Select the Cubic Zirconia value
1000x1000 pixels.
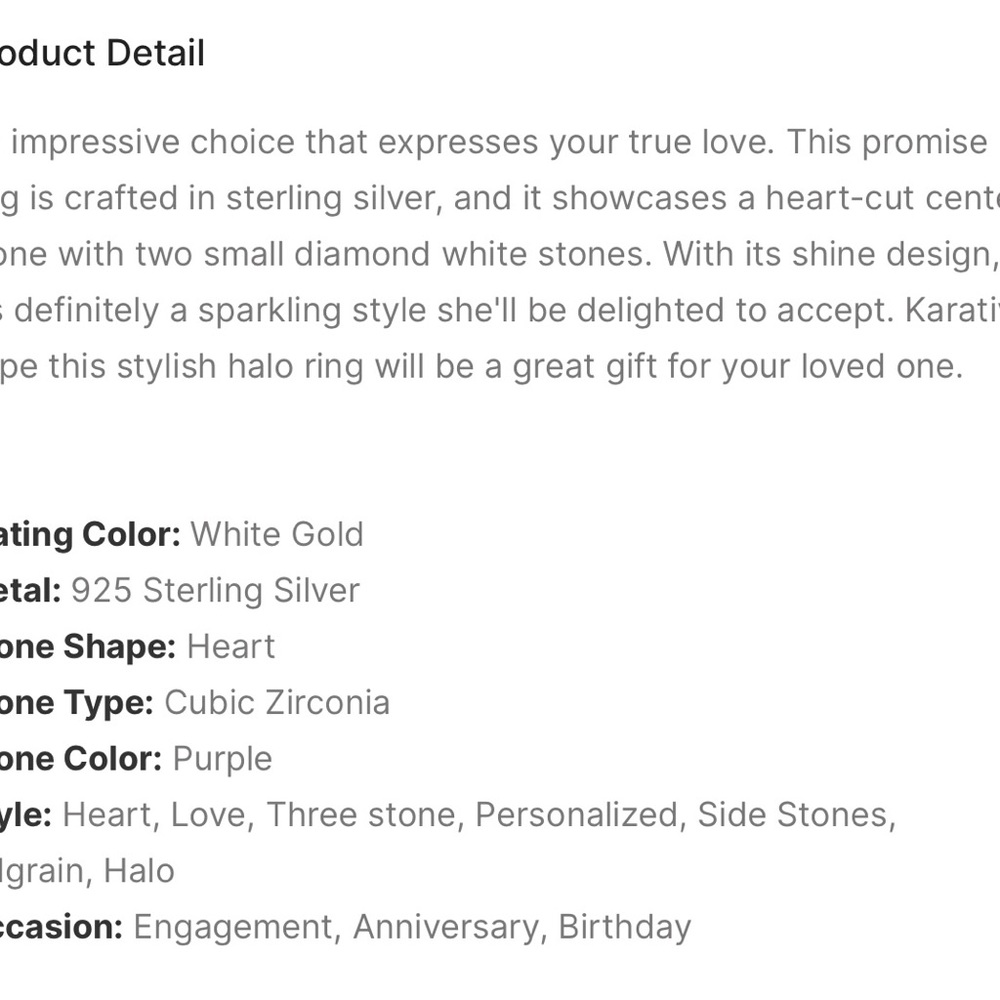[x=277, y=703]
